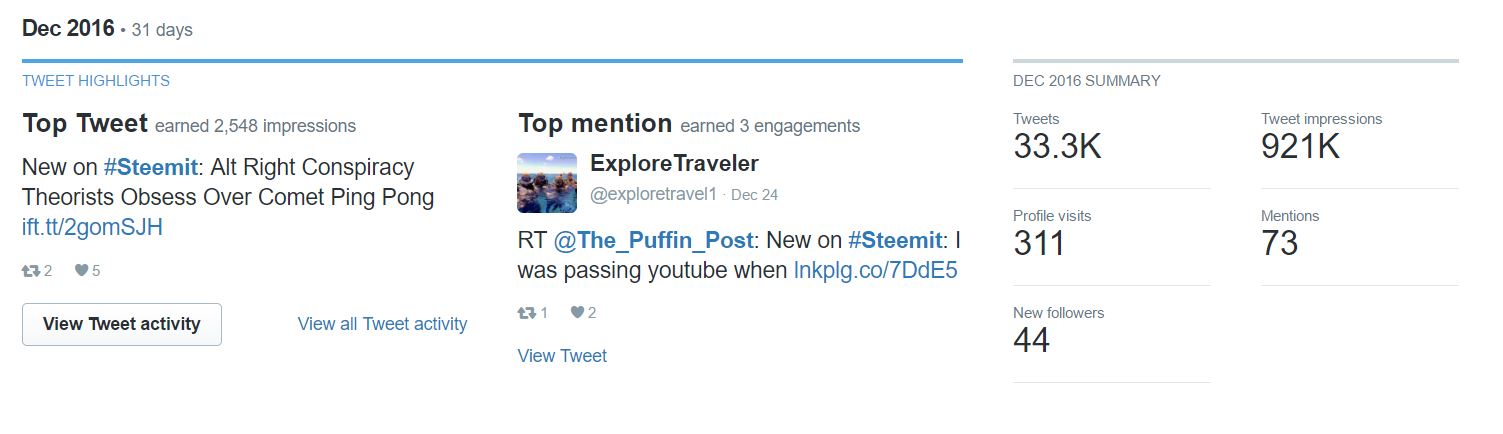This screenshot has width=1503, height=434.
Task: Click the ExploreTraveler account name
Action: click(x=674, y=163)
